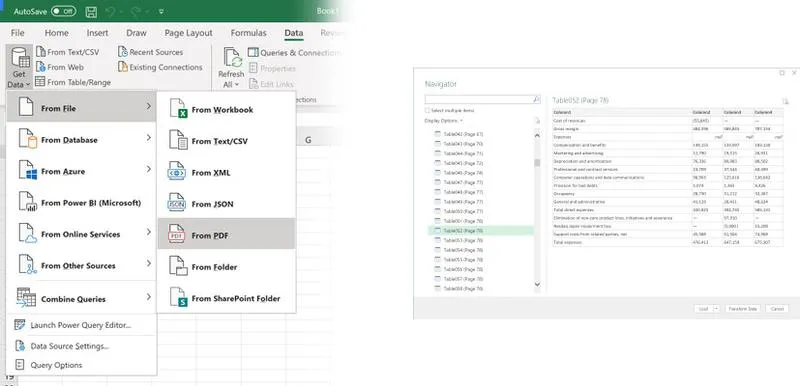Open Customize Quick Access Toolbar dropdown

[x=161, y=11]
